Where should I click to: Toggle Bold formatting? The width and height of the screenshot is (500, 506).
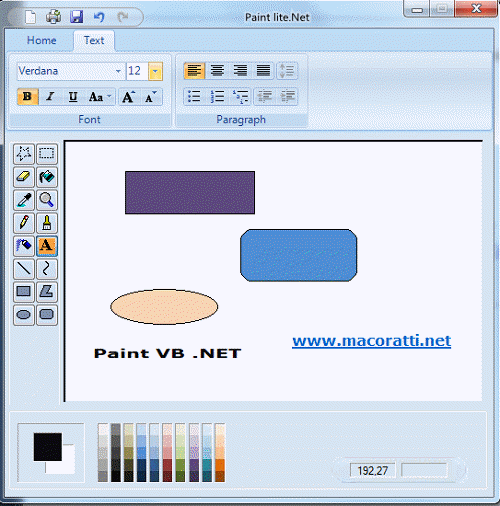pyautogui.click(x=27, y=97)
